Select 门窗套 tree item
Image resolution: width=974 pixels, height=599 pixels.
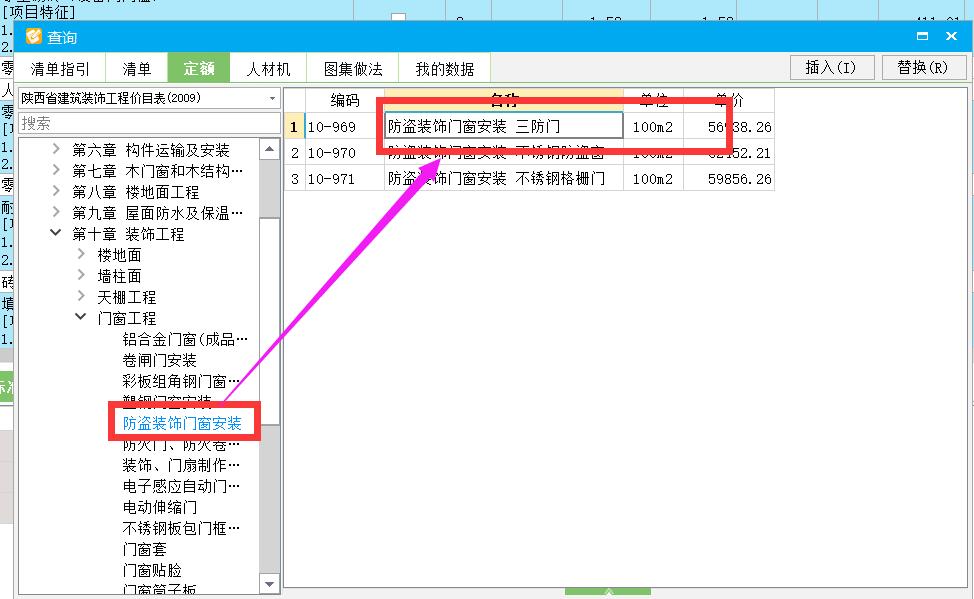(145, 549)
